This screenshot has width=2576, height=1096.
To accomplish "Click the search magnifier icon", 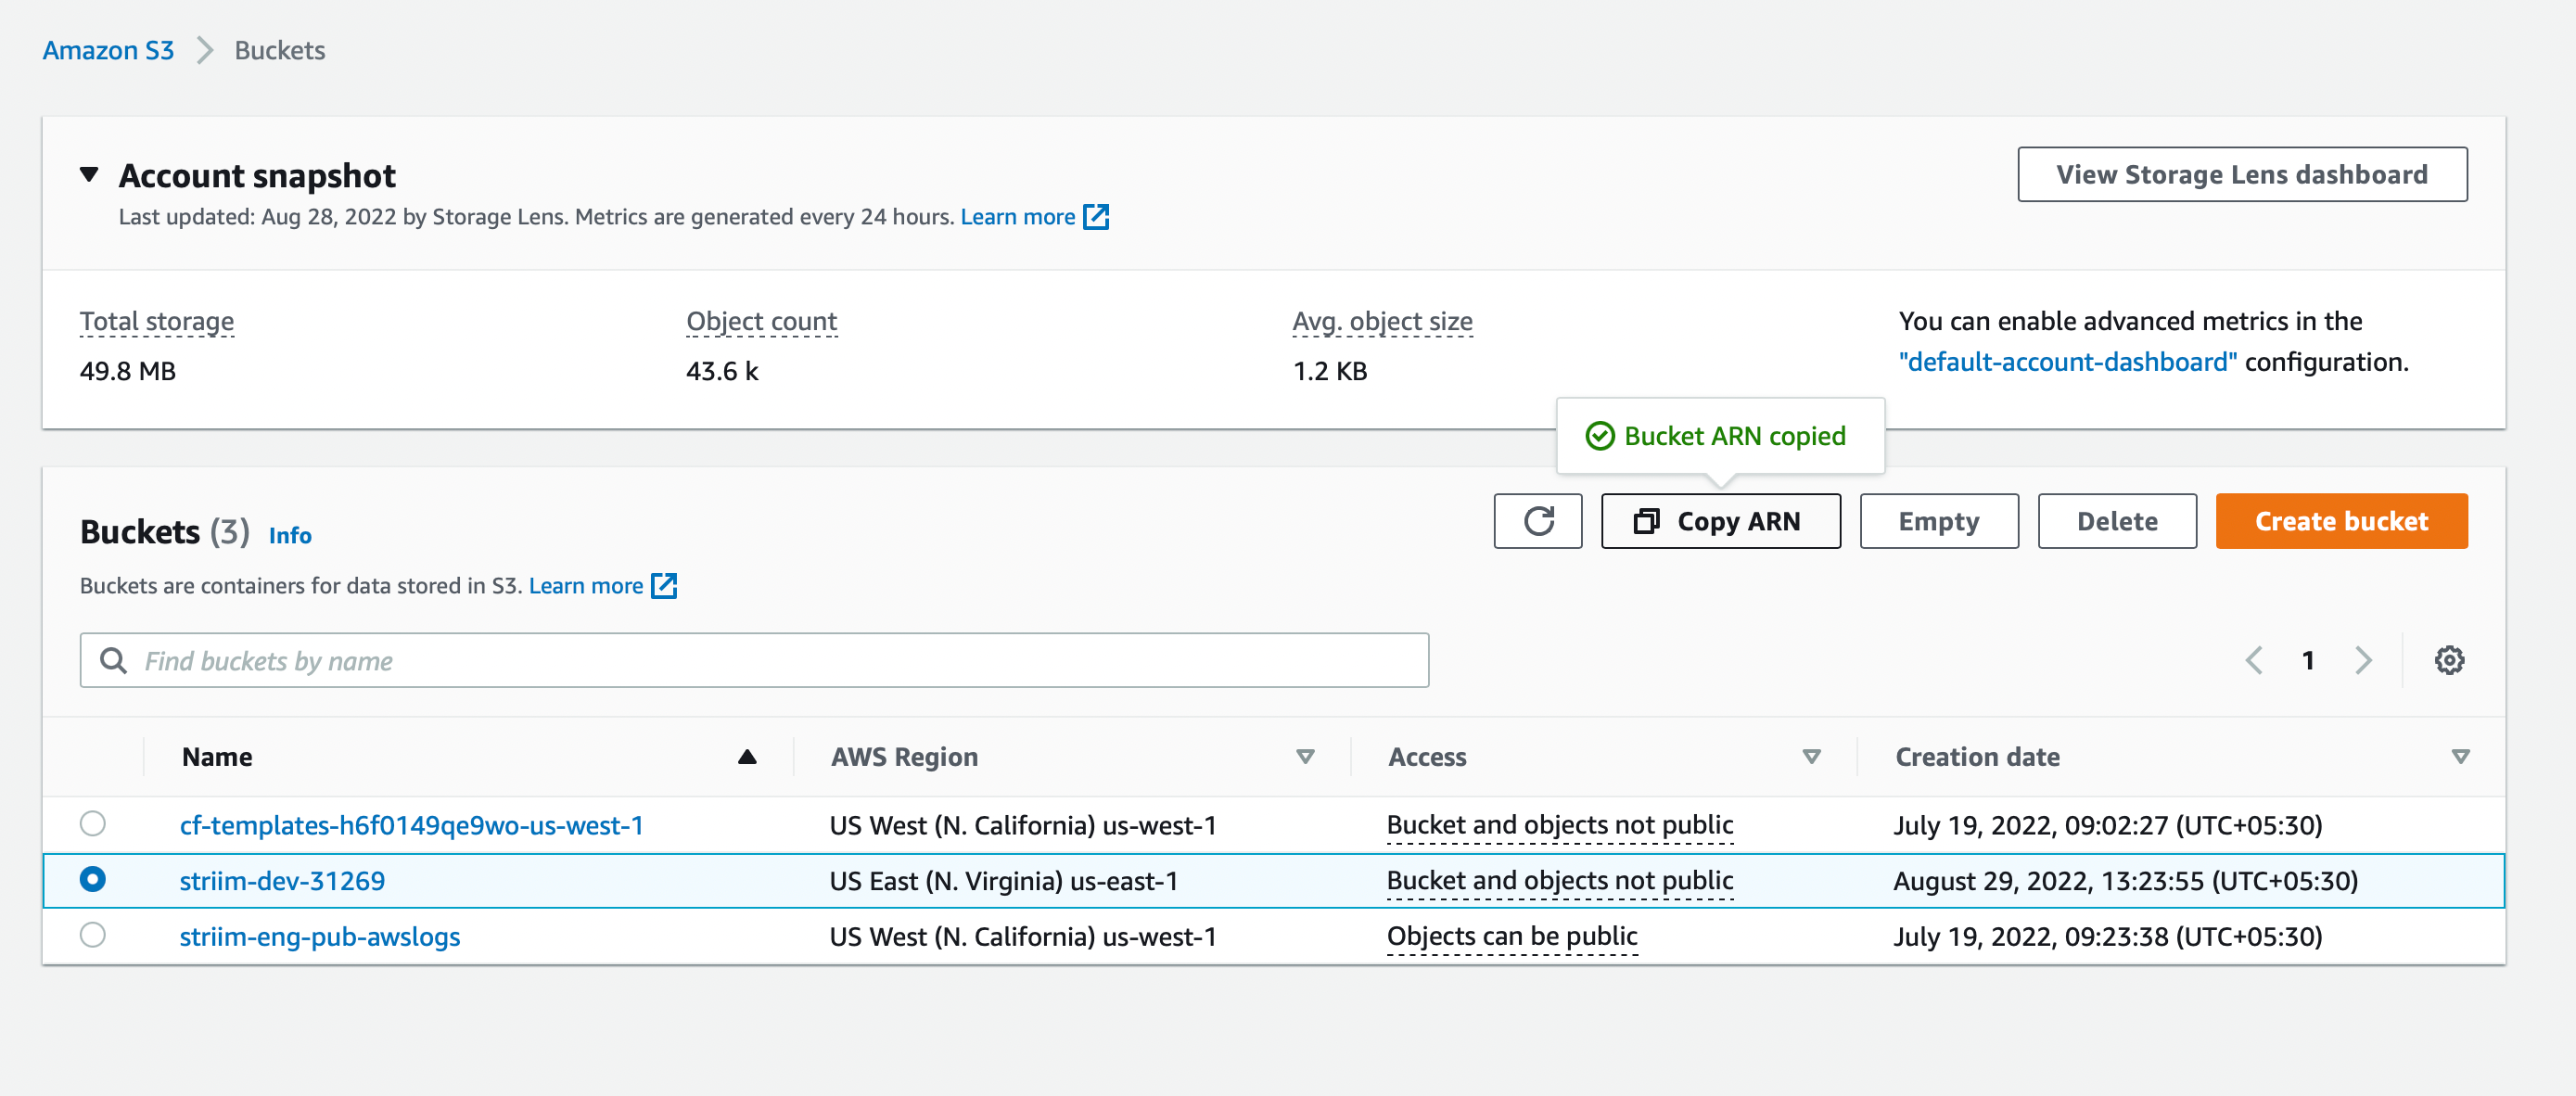I will [114, 660].
